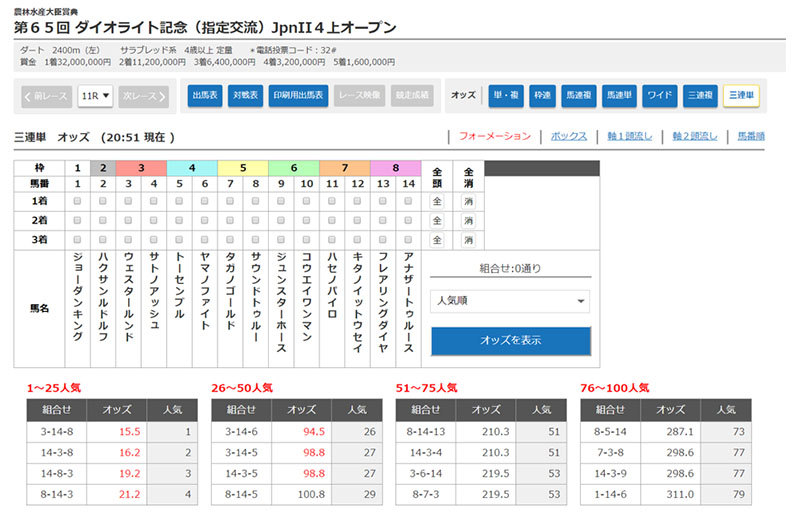
Task: Open the 11R race number dropdown
Action: click(x=95, y=96)
